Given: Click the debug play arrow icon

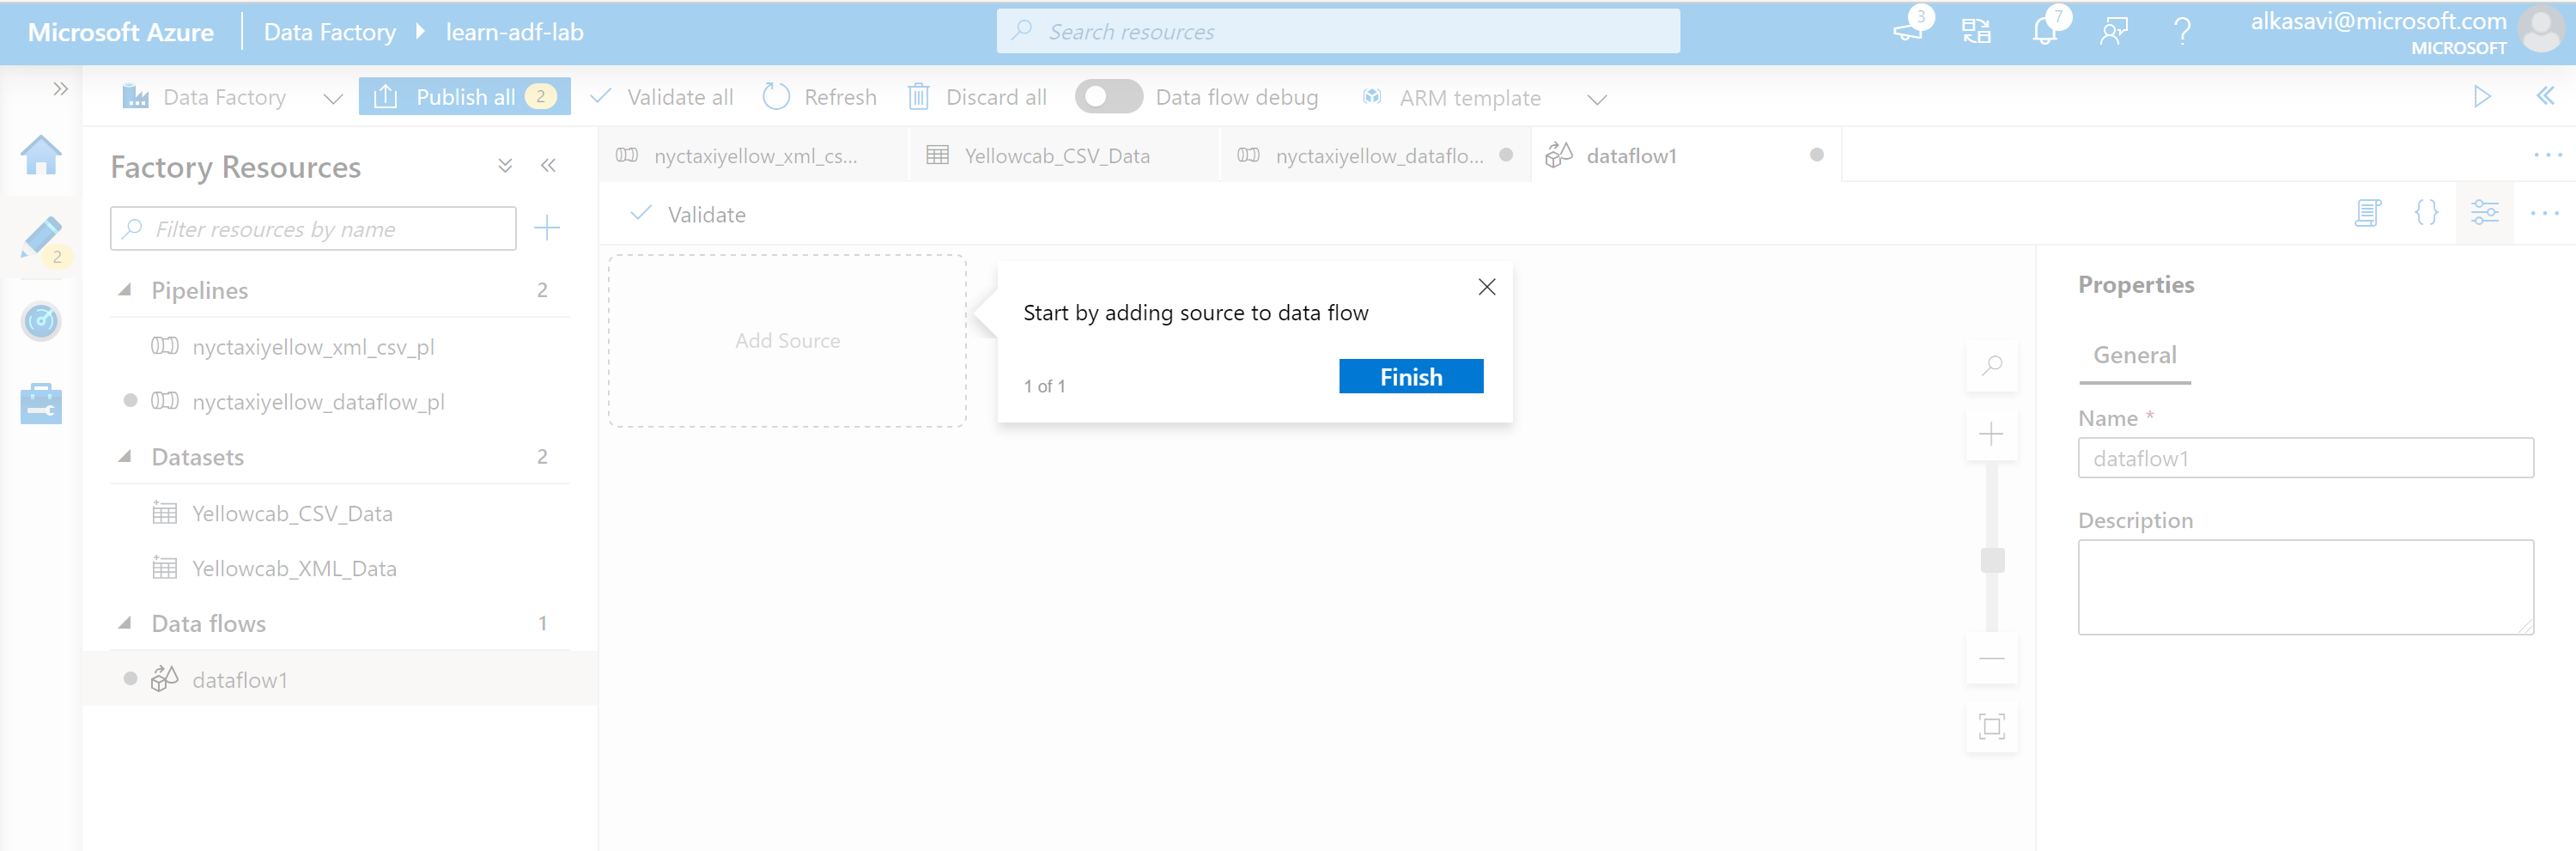Looking at the screenshot, I should (x=2482, y=96).
